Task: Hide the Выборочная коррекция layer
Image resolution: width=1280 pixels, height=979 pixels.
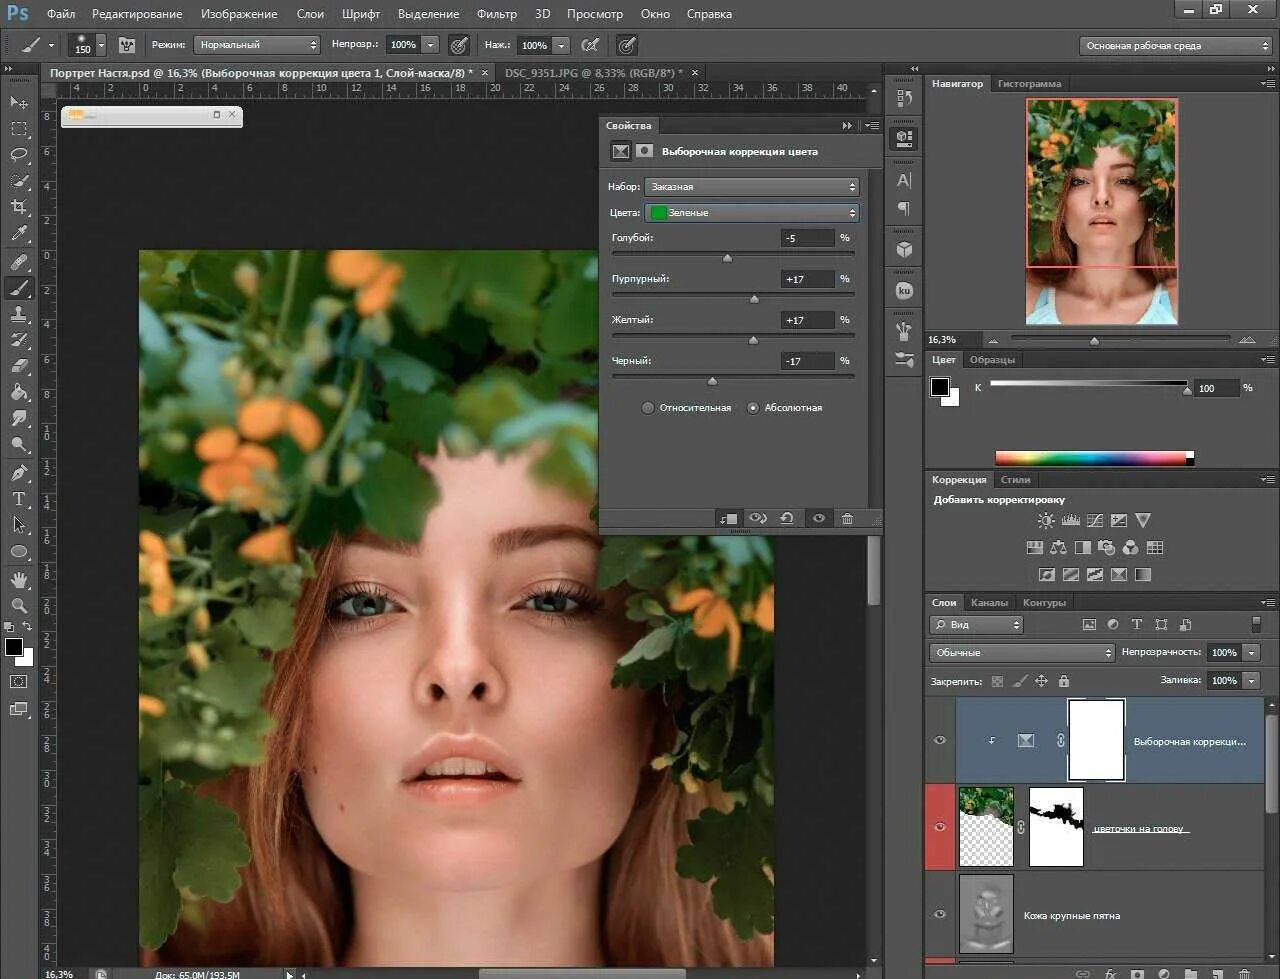Action: pyautogui.click(x=939, y=740)
